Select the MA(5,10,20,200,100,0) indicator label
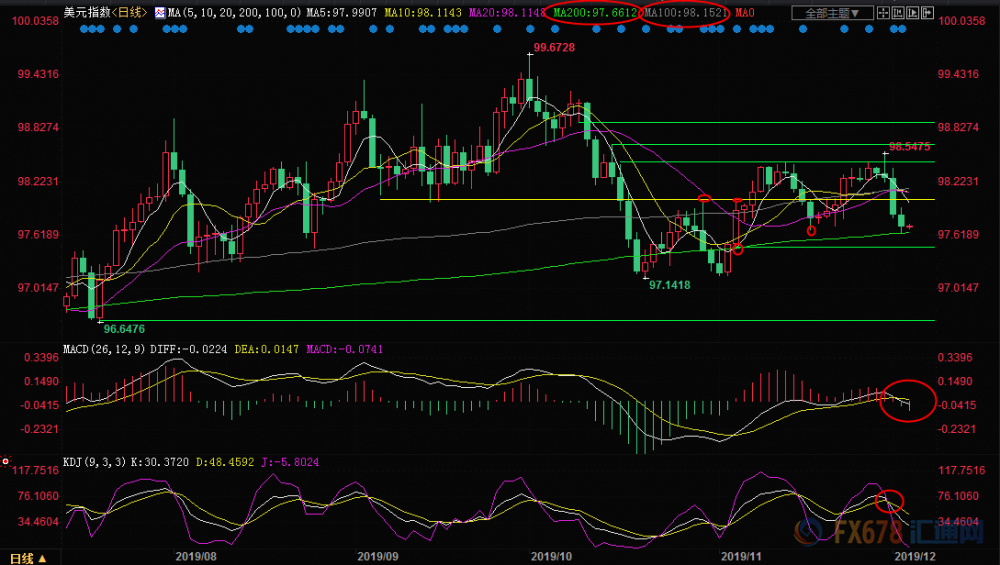 [x=234, y=12]
